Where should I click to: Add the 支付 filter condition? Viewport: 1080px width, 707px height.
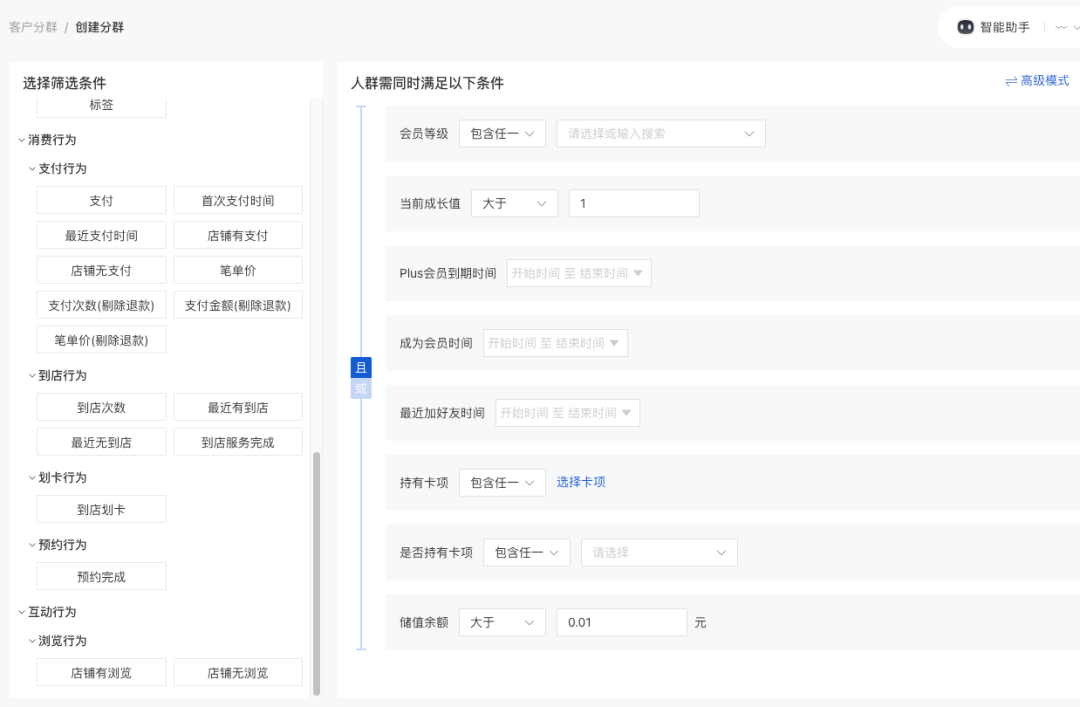click(101, 200)
